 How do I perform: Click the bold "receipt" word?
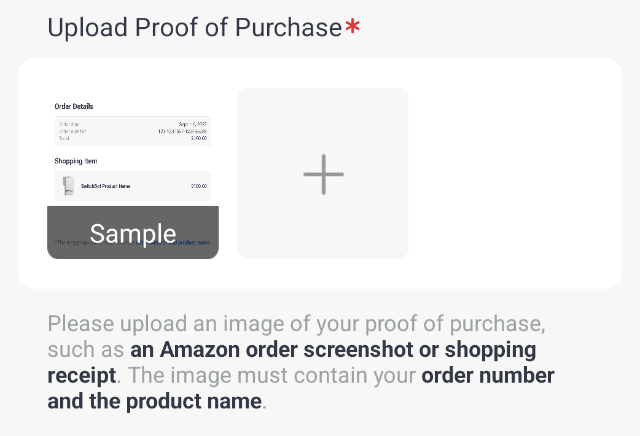click(x=82, y=377)
